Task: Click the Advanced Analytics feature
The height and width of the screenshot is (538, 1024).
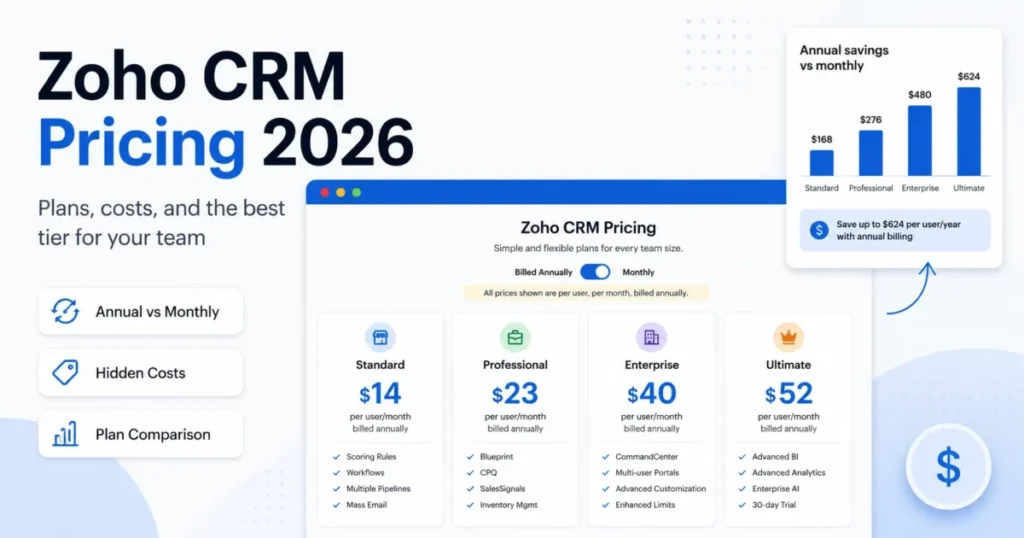Action: coord(788,472)
